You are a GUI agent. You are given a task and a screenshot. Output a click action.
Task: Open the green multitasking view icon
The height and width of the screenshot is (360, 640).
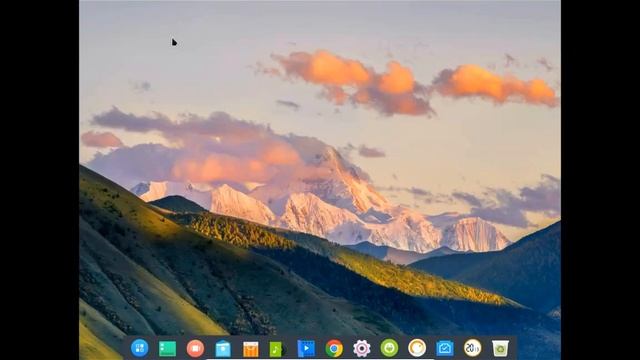pos(167,349)
